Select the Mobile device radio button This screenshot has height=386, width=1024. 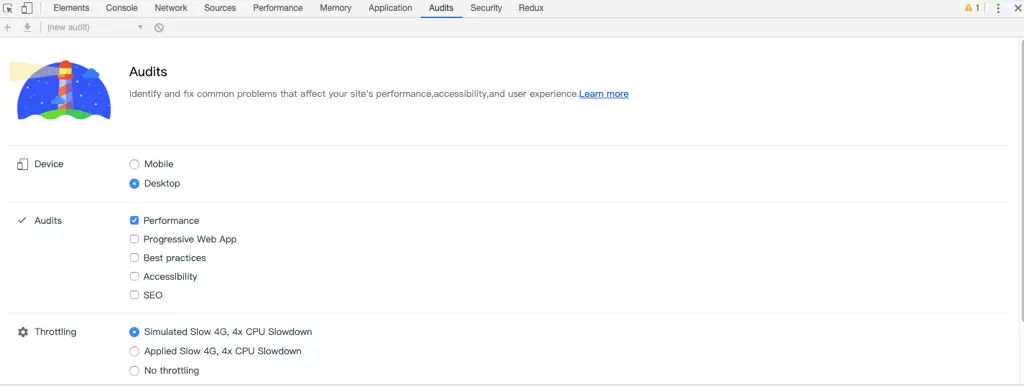pos(134,165)
